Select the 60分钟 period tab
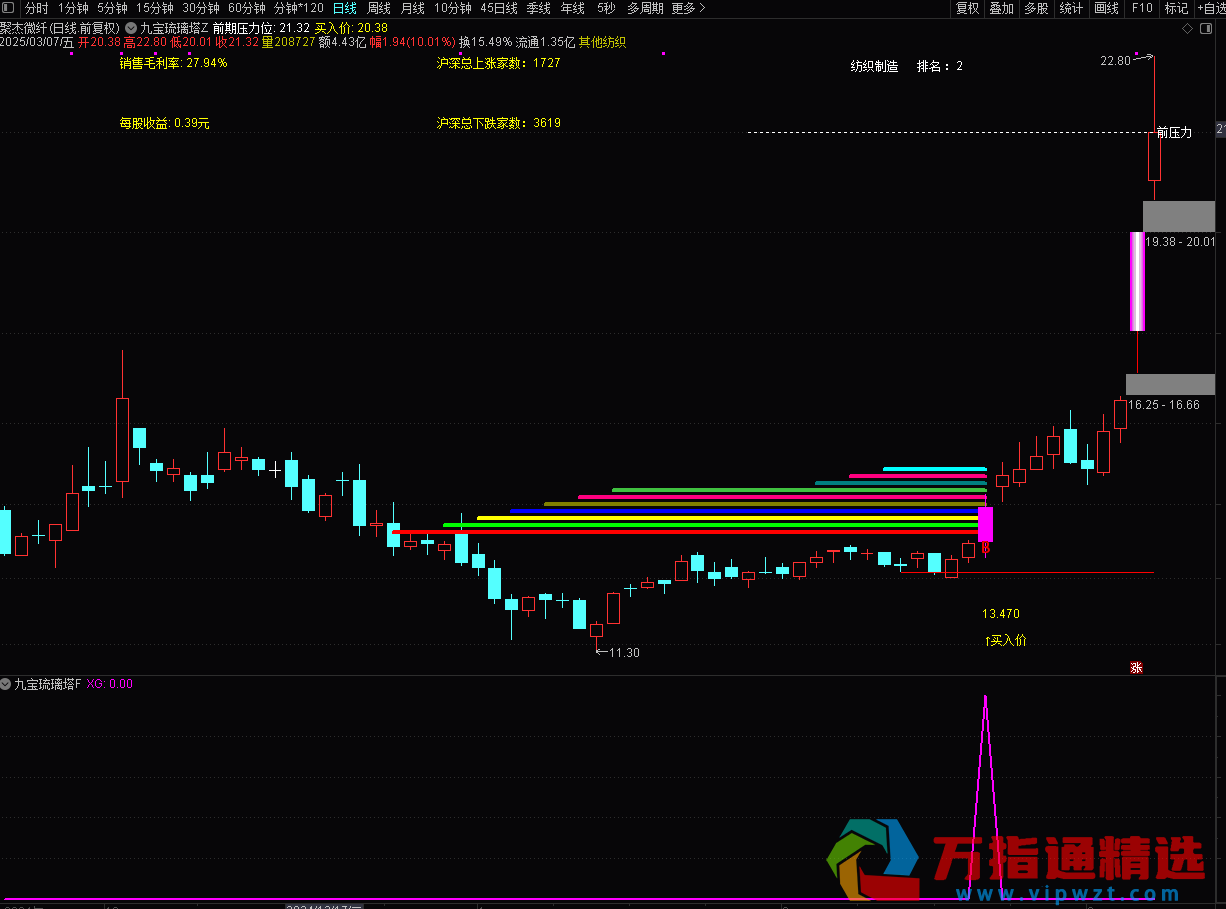 [247, 8]
